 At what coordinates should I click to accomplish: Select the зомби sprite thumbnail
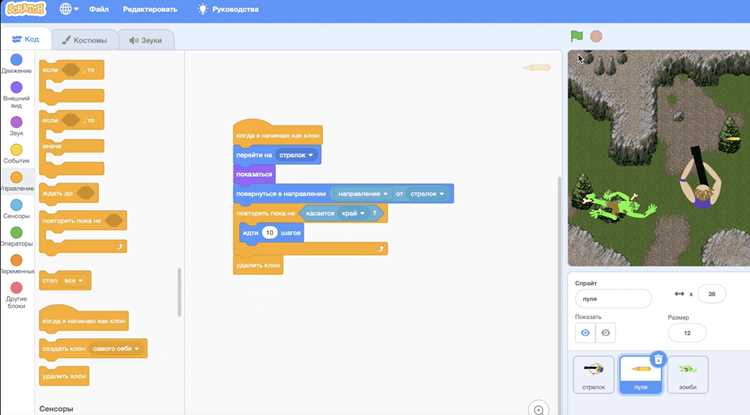point(687,374)
